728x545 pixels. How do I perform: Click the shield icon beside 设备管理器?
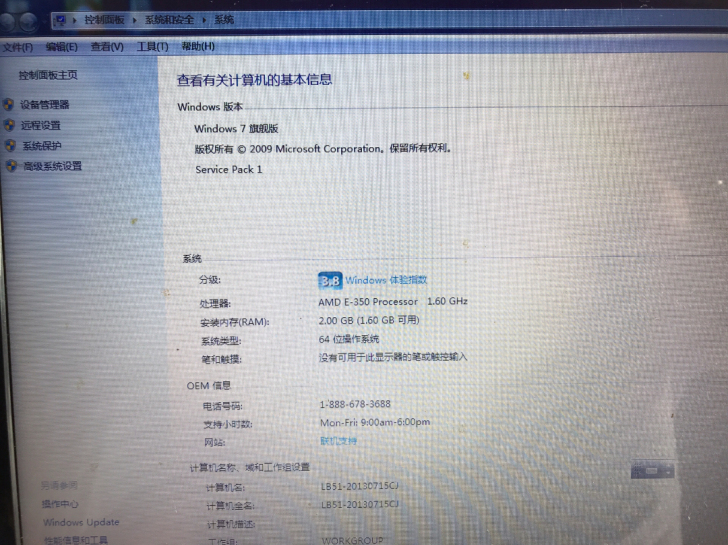[8, 104]
